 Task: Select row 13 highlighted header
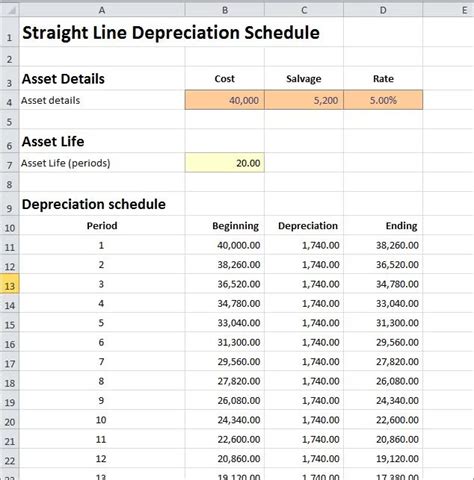pos(9,284)
